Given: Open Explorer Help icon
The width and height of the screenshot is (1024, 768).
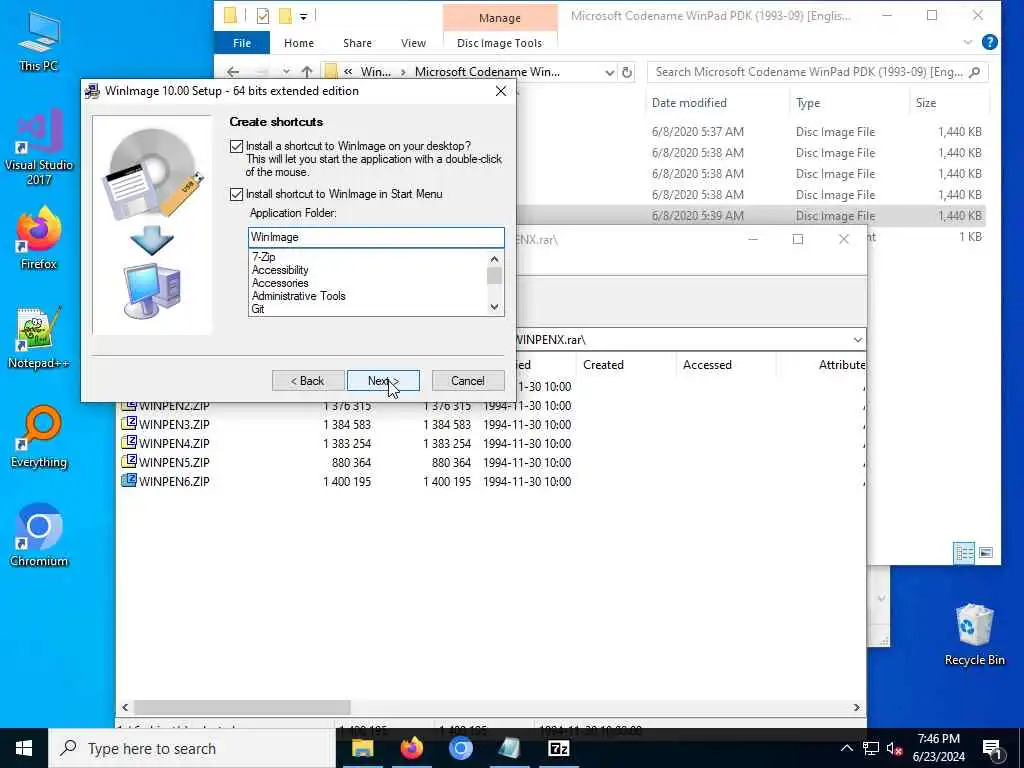Looking at the screenshot, I should click(x=990, y=42).
